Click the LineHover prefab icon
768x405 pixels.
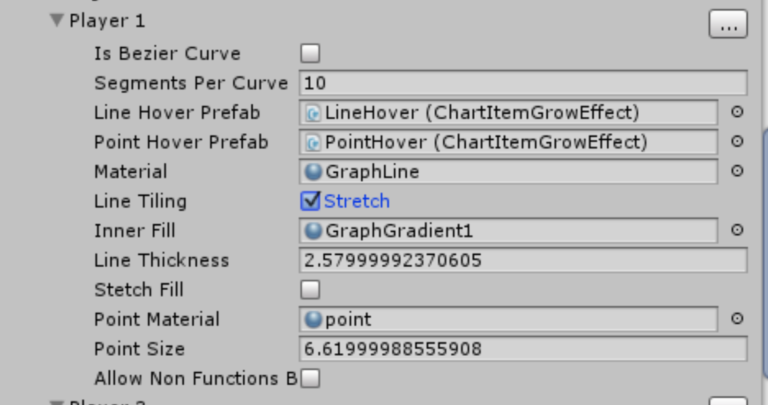click(x=313, y=113)
